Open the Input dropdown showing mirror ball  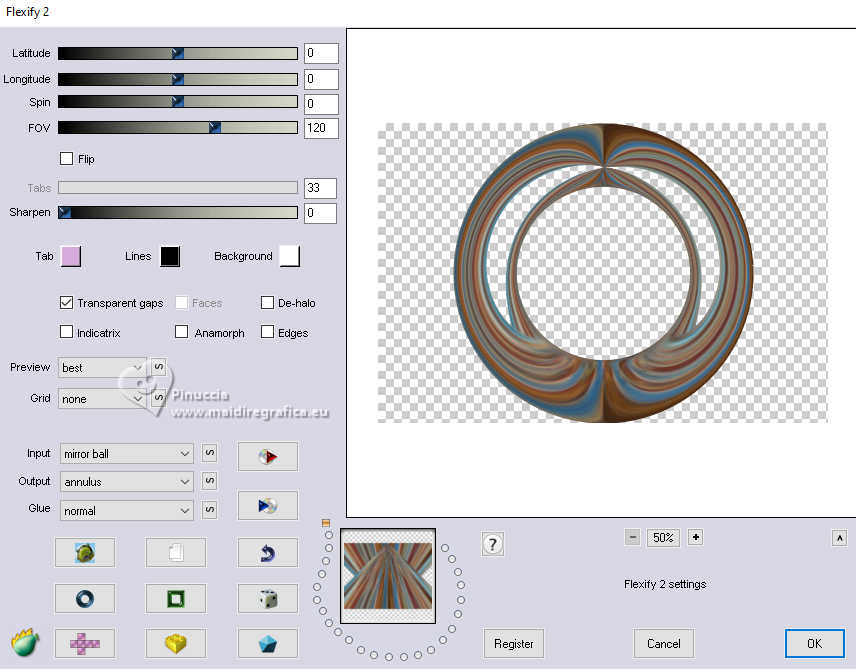(127, 453)
